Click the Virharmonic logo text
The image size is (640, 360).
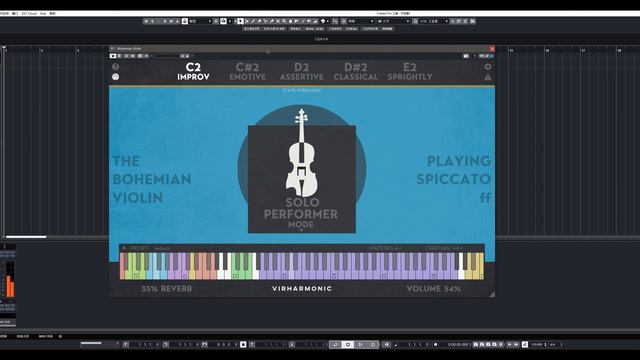302,289
